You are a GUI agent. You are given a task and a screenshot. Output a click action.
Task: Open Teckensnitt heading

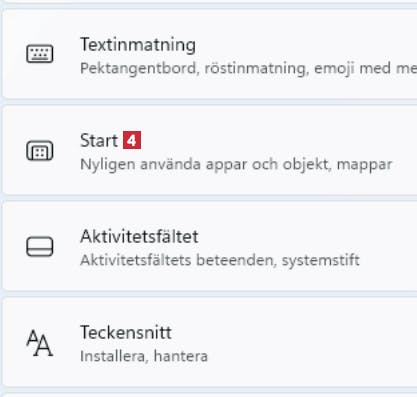(126, 332)
